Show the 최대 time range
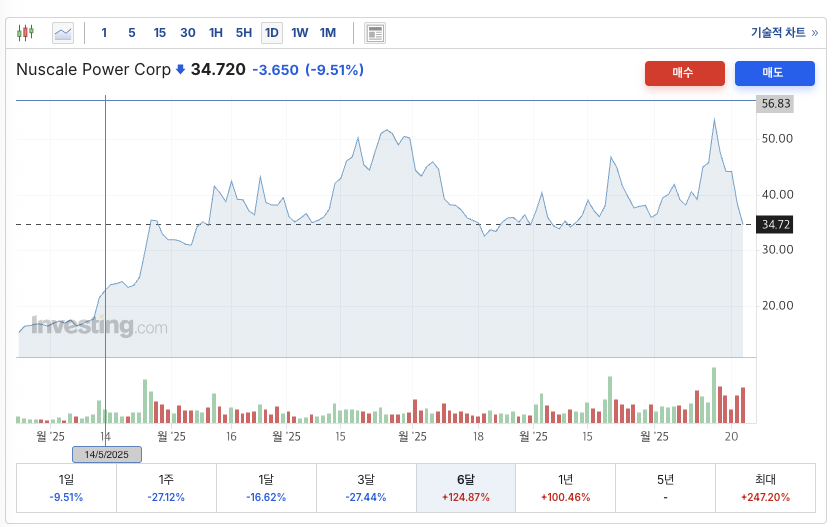The width and height of the screenshot is (830, 527). coord(765,487)
